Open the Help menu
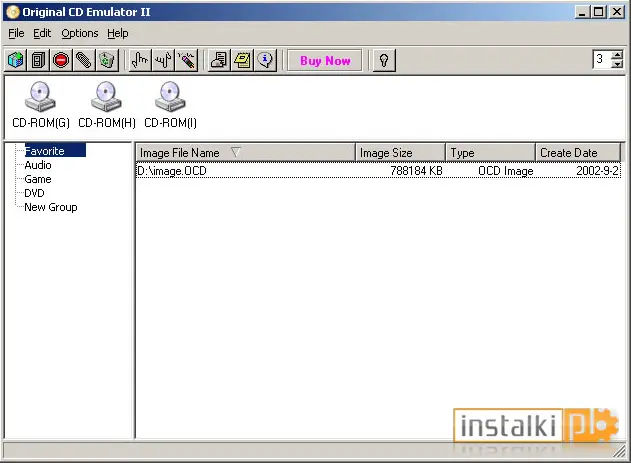The width and height of the screenshot is (631, 463). point(118,33)
